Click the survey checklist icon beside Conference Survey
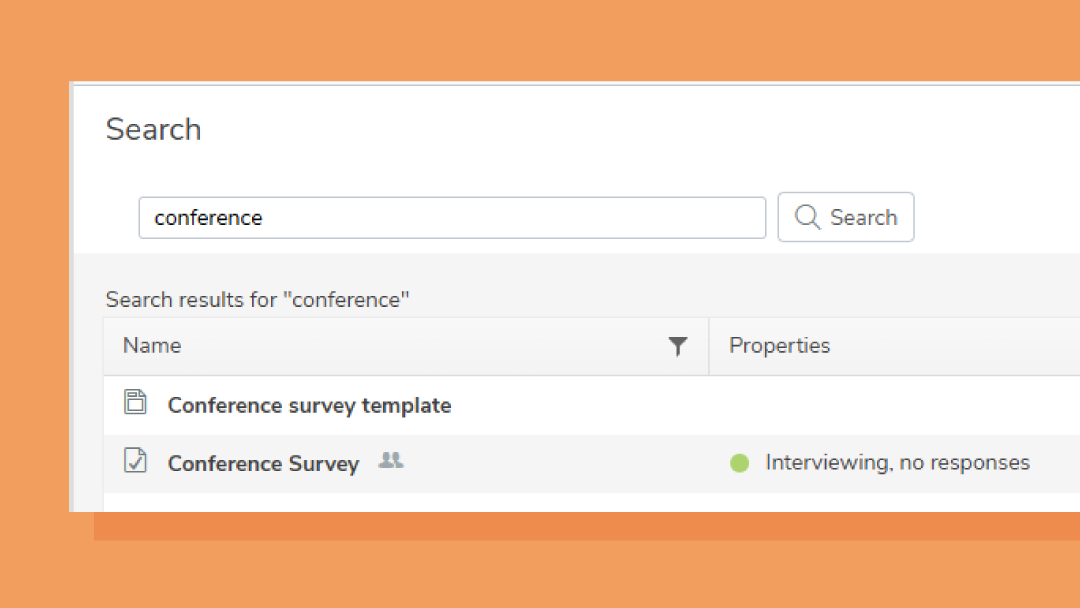This screenshot has width=1080, height=608. pos(135,461)
